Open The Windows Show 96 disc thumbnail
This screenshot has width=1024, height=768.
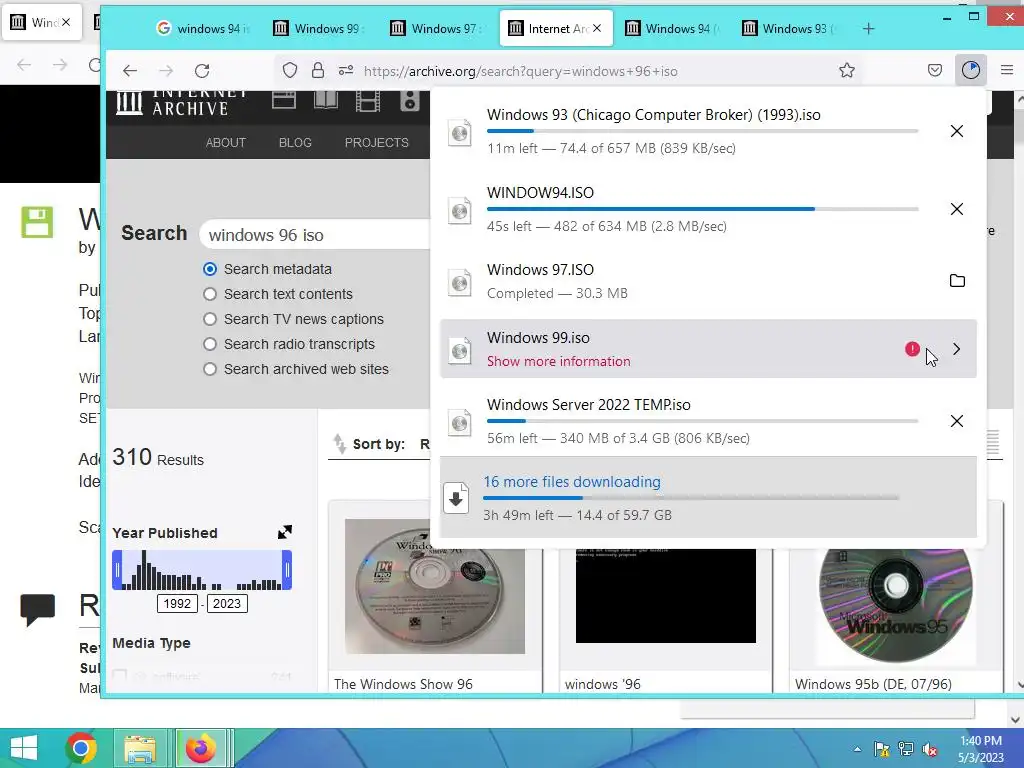coord(434,586)
